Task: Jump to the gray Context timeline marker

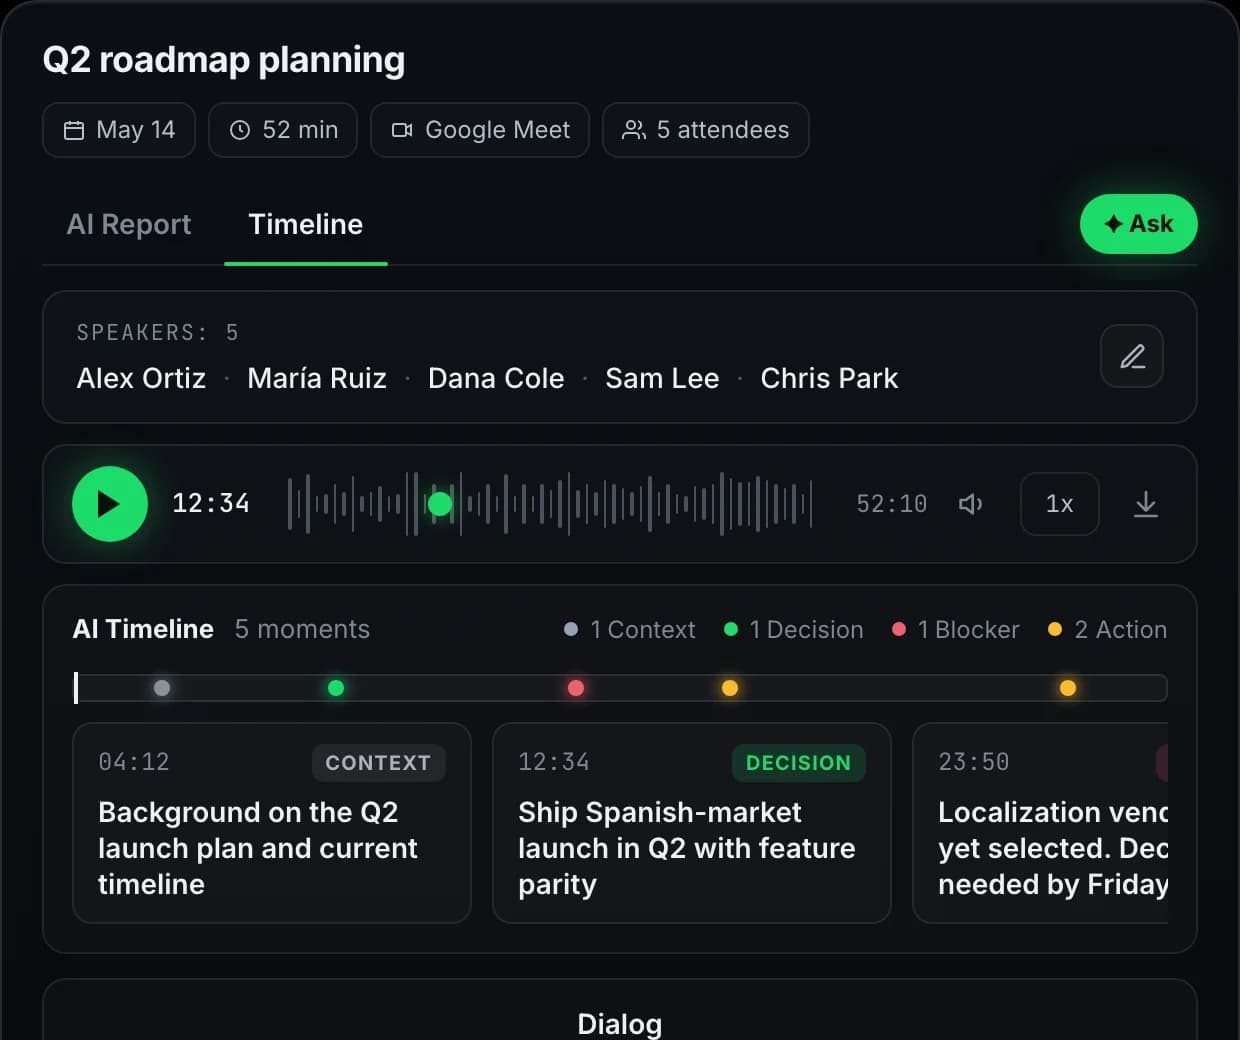Action: pyautogui.click(x=162, y=688)
